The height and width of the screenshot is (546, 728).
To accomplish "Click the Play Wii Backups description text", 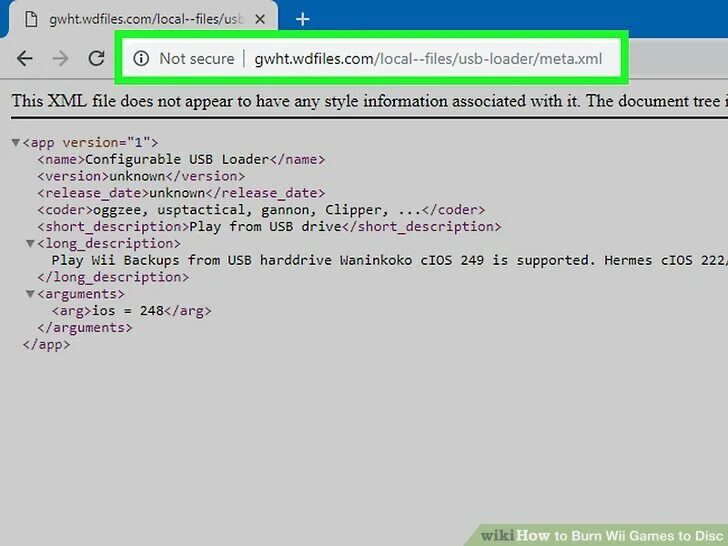I will 389,260.
